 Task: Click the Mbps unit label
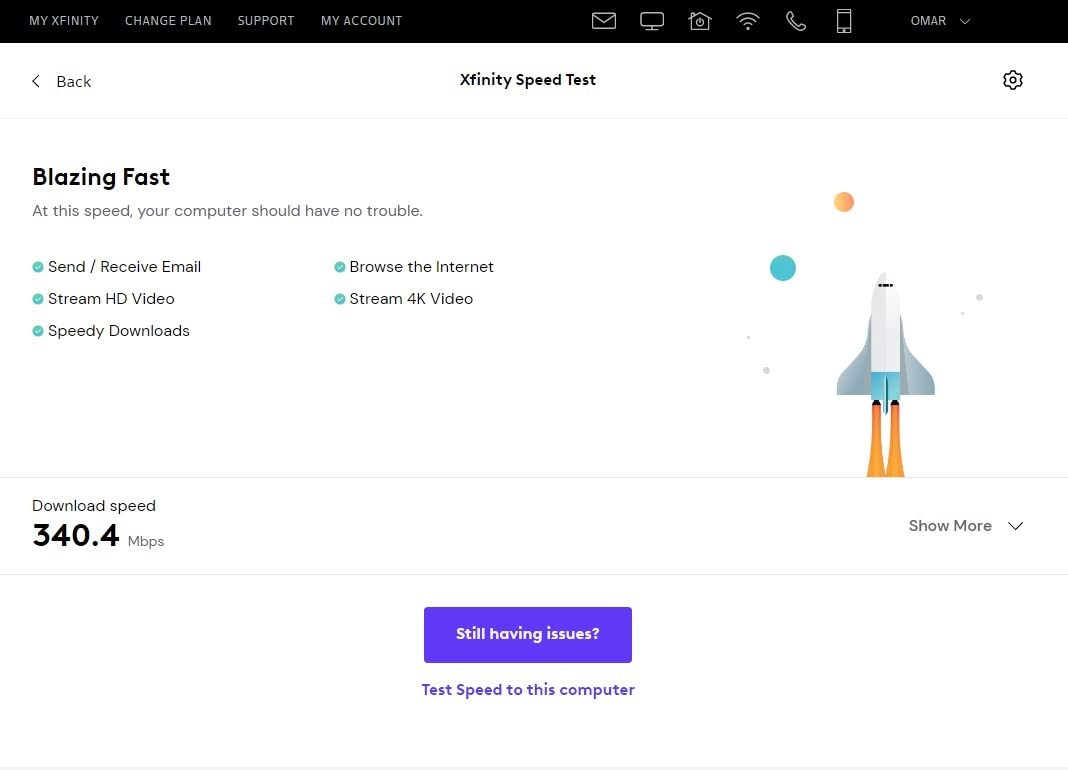(x=146, y=542)
